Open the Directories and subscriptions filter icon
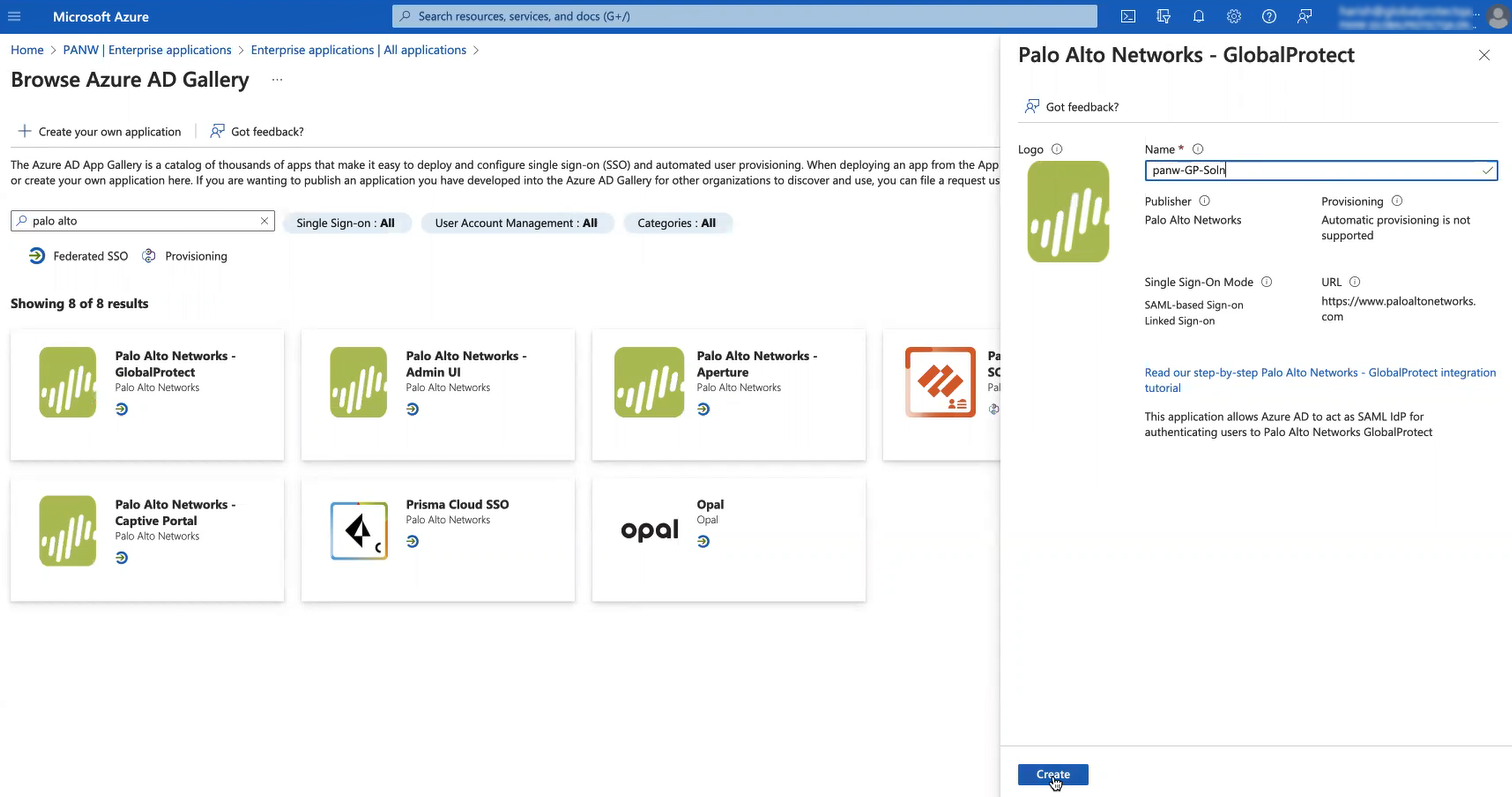1512x797 pixels. [1163, 16]
